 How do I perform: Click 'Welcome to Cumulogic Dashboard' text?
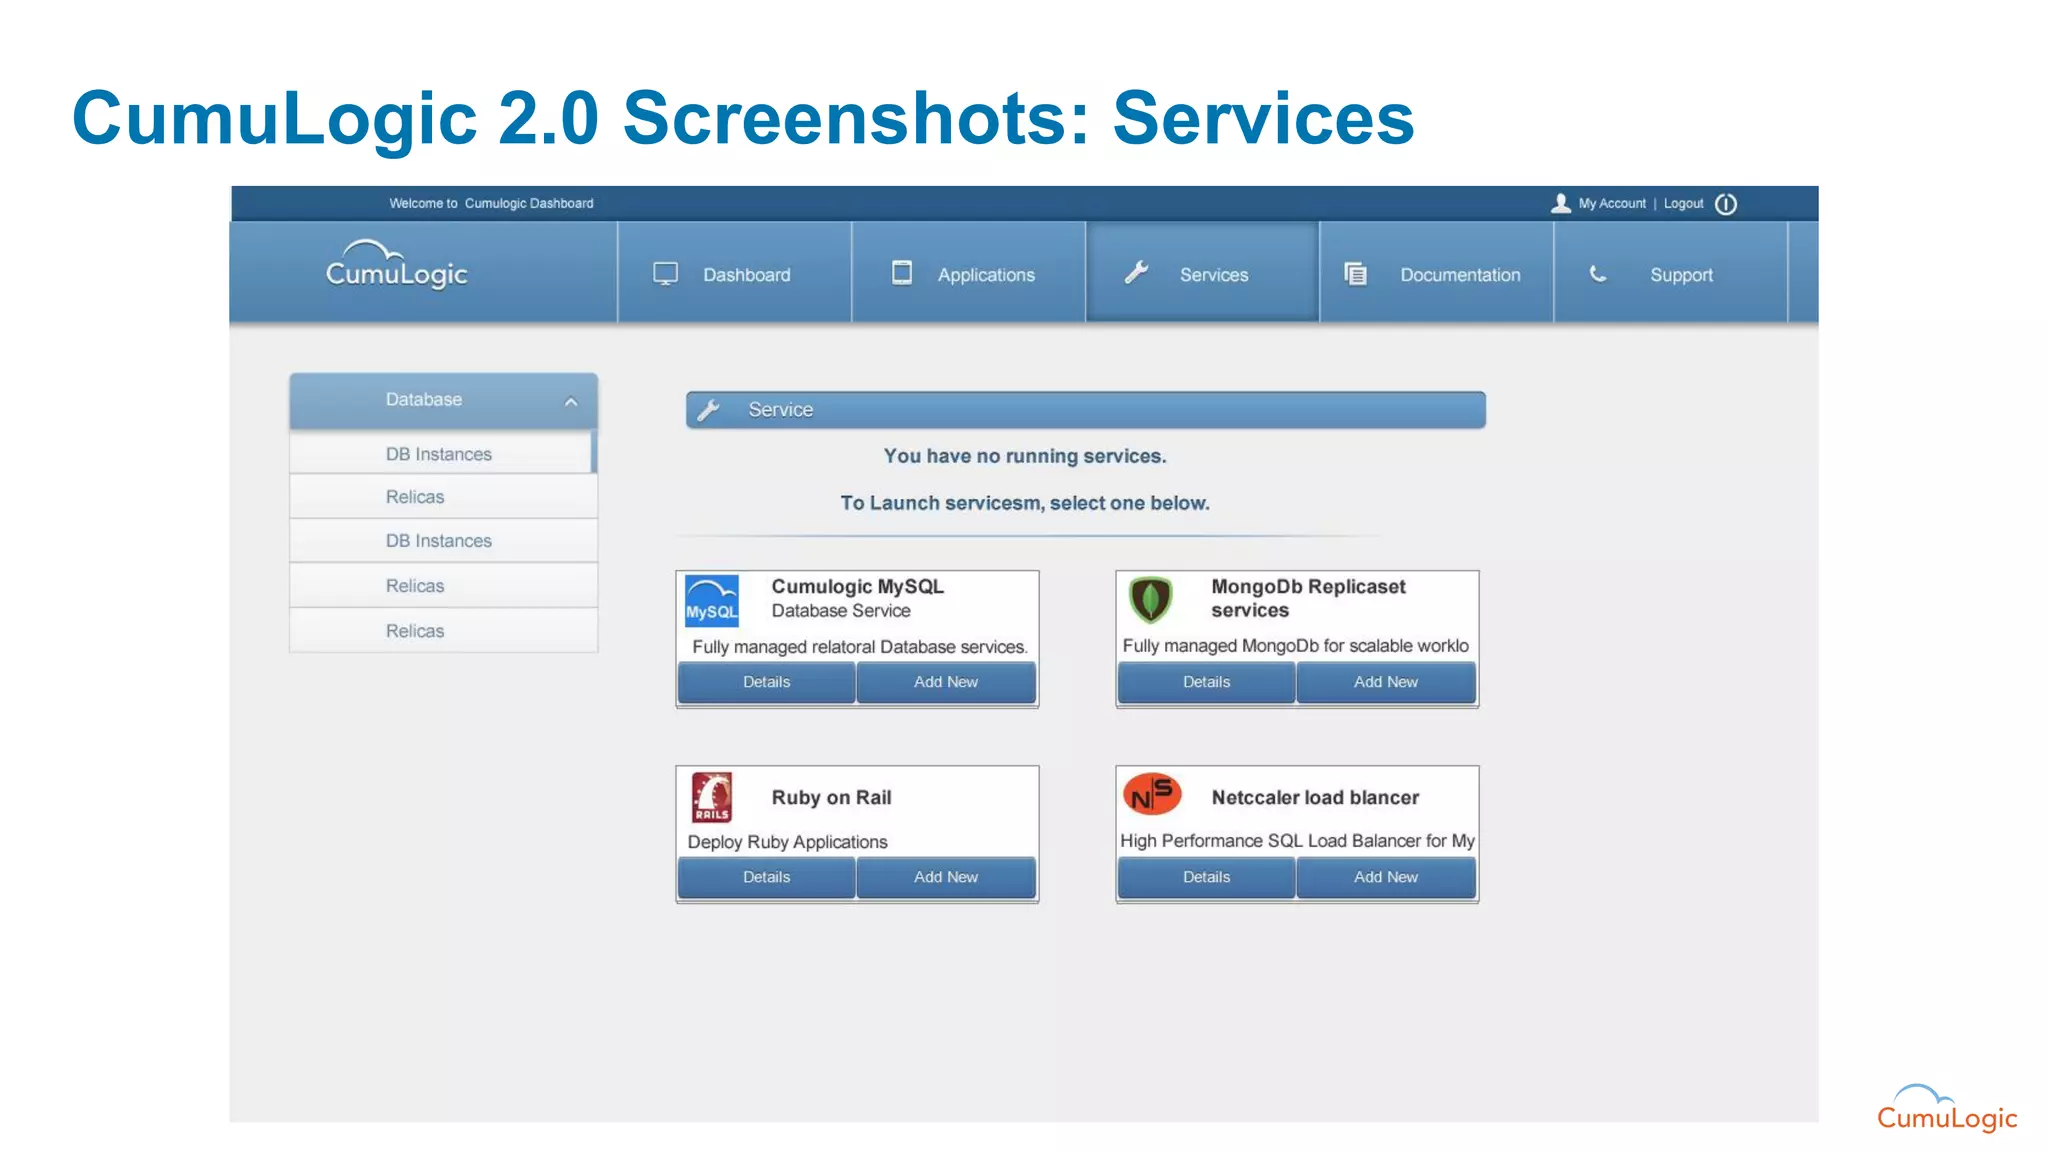click(x=491, y=204)
